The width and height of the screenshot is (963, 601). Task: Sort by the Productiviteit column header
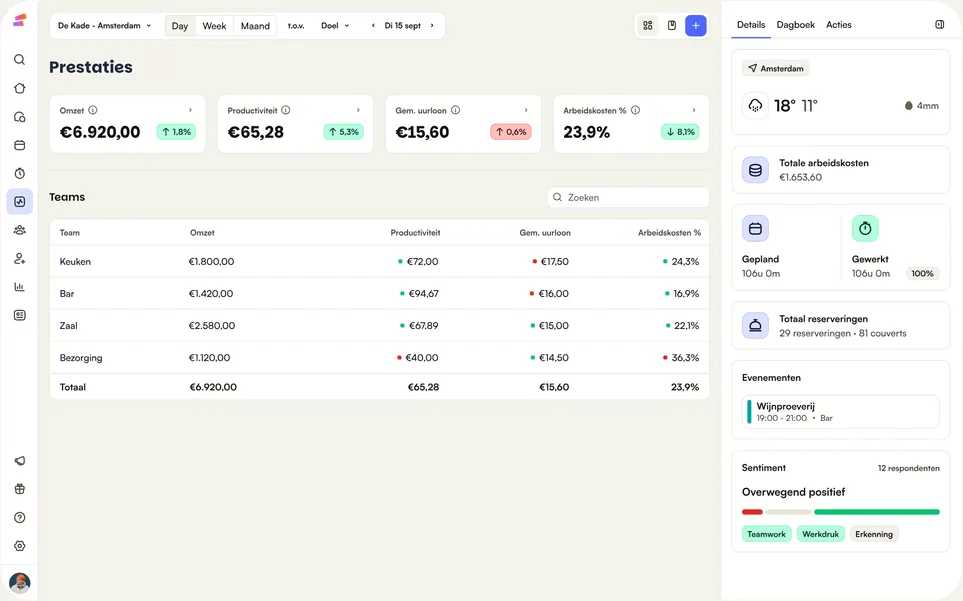415,233
